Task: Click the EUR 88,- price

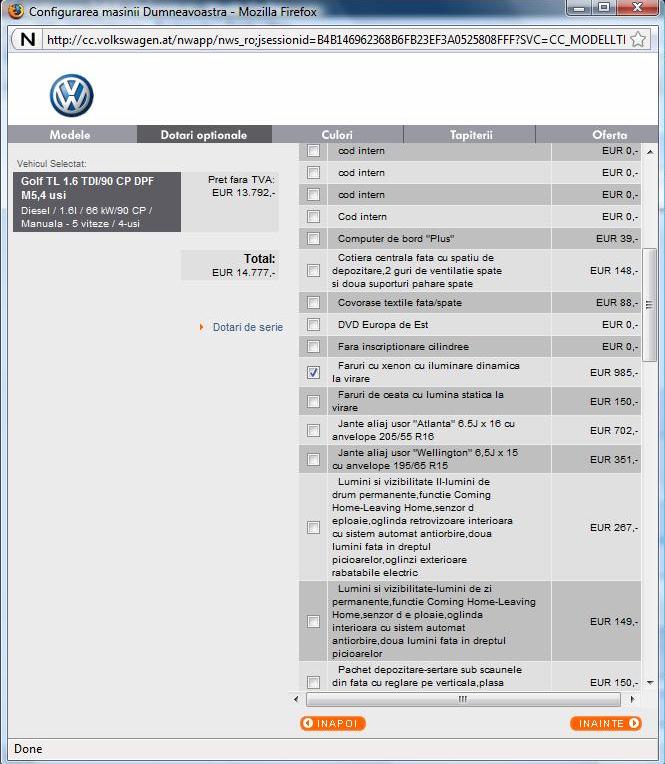Action: [x=617, y=303]
